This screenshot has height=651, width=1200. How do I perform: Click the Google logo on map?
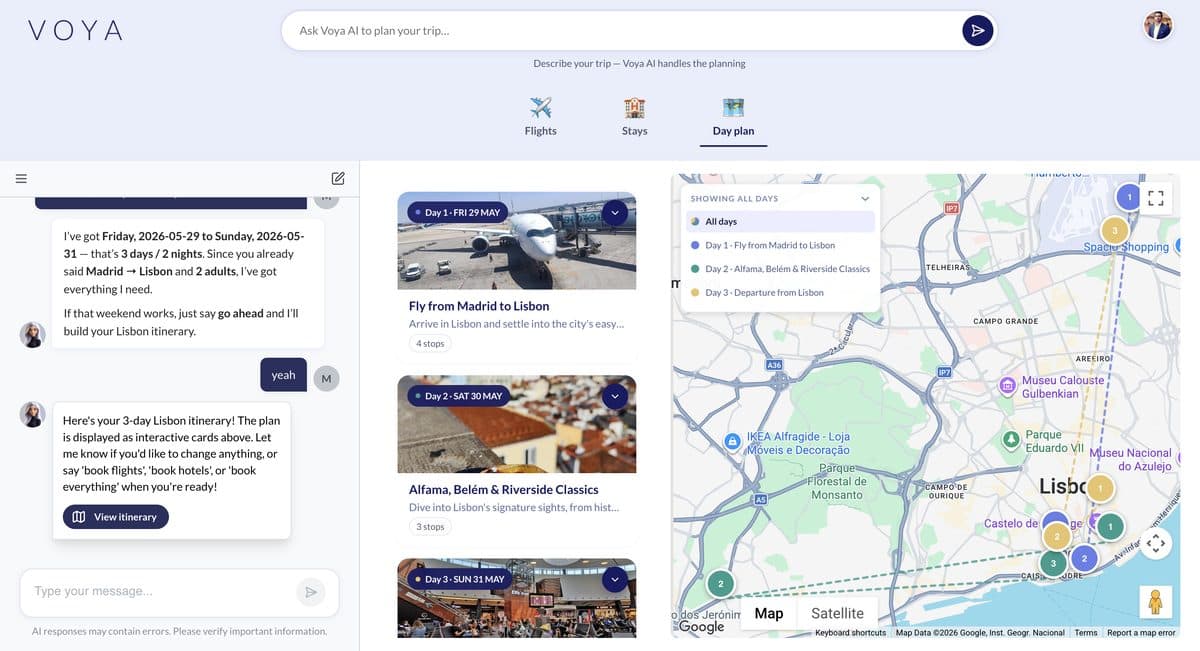click(701, 627)
